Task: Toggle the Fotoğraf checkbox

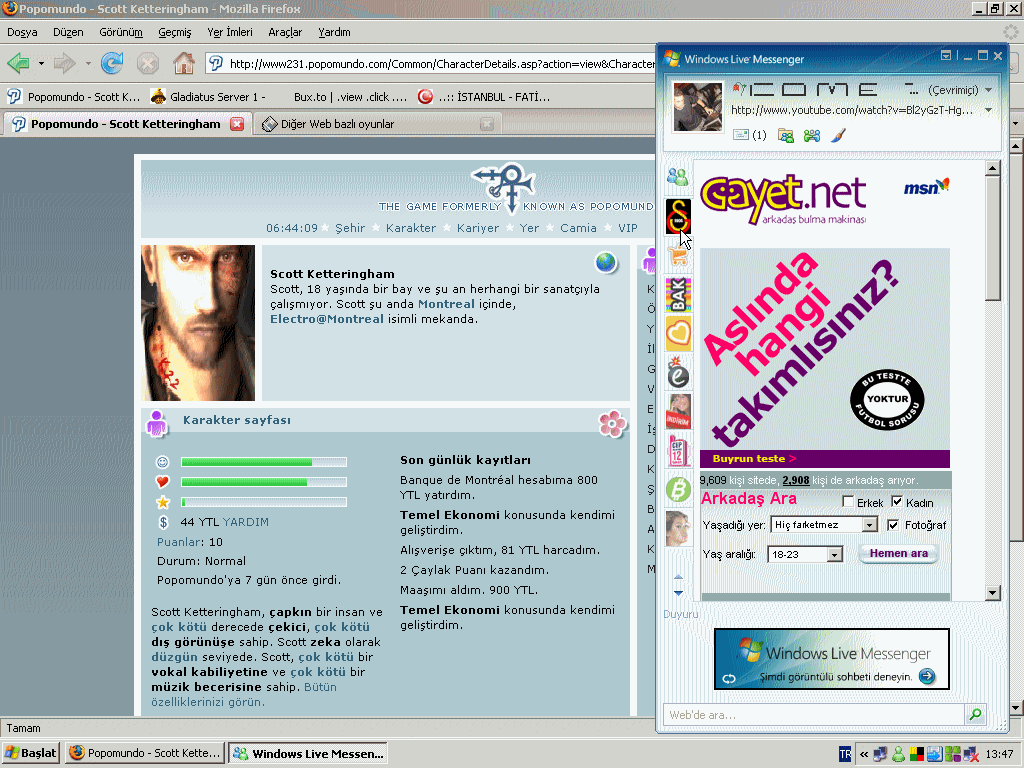Action: click(x=893, y=524)
